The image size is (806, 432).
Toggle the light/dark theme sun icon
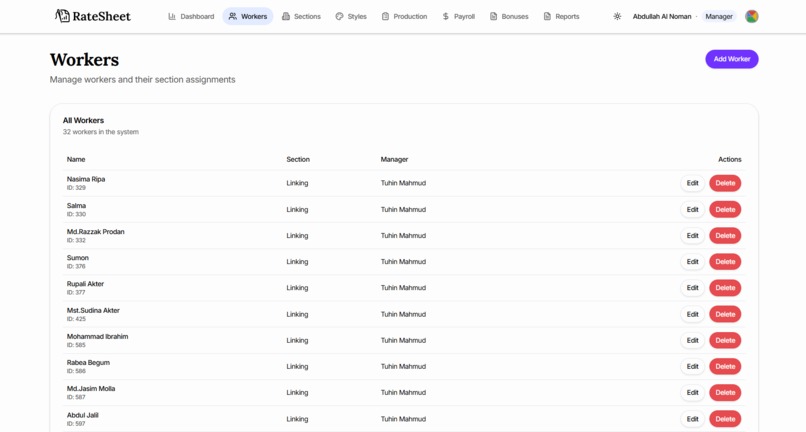coord(617,16)
